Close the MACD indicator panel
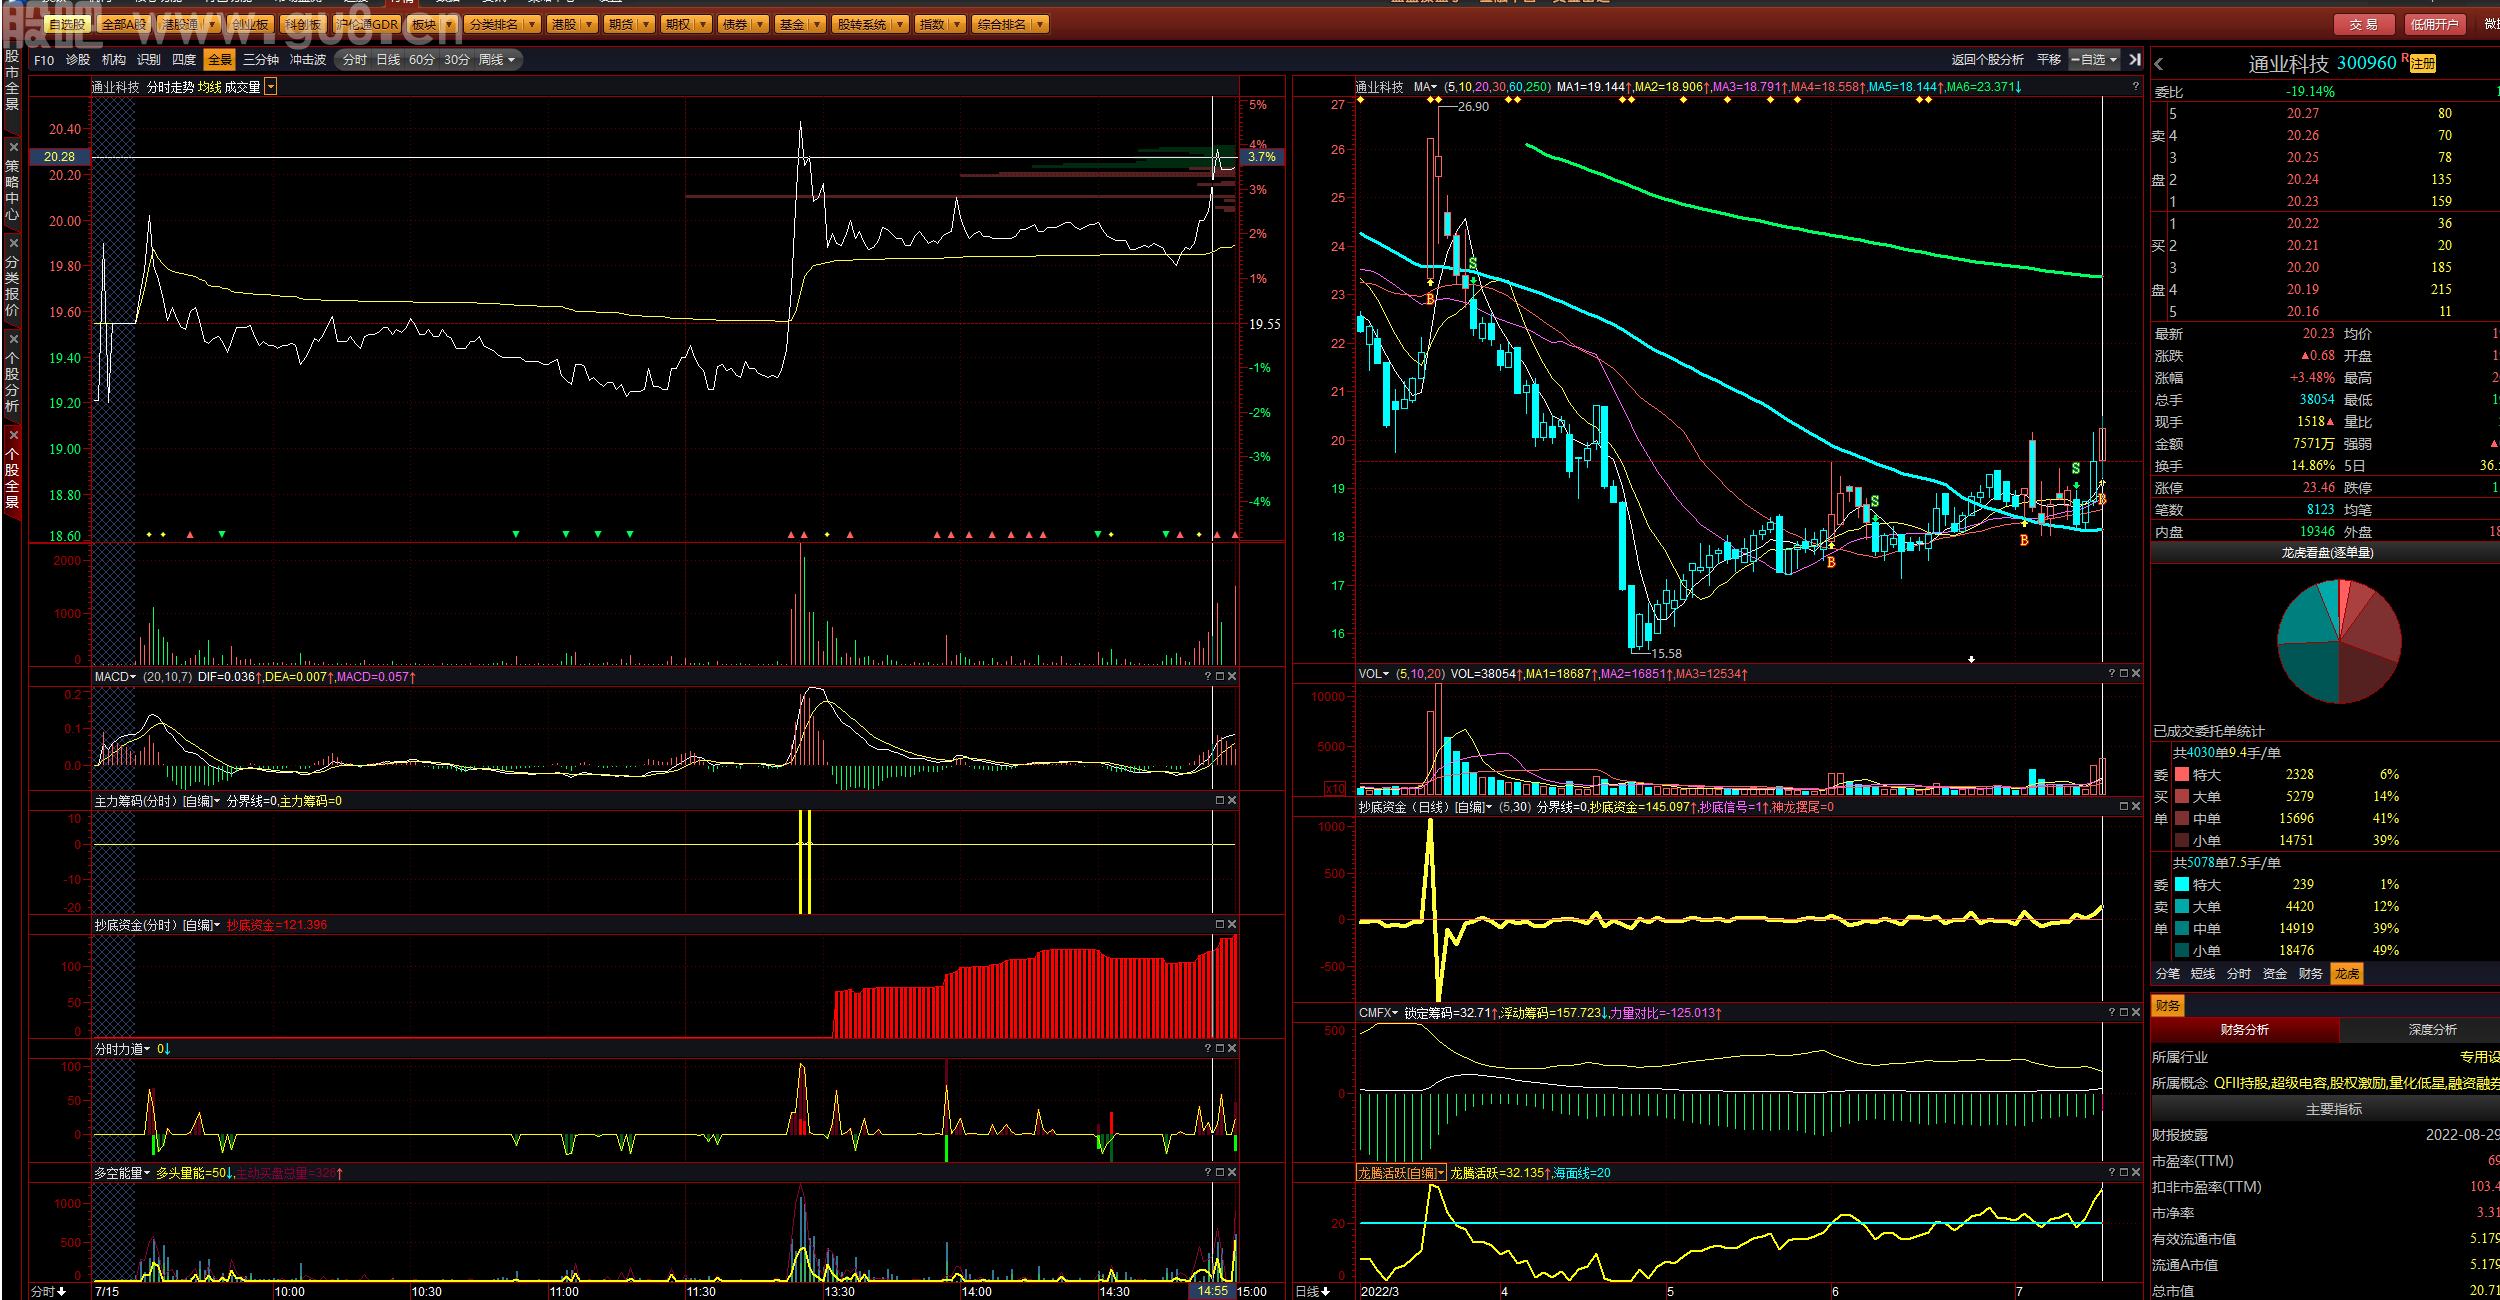Screen dimensions: 2500x1300 click(1232, 677)
